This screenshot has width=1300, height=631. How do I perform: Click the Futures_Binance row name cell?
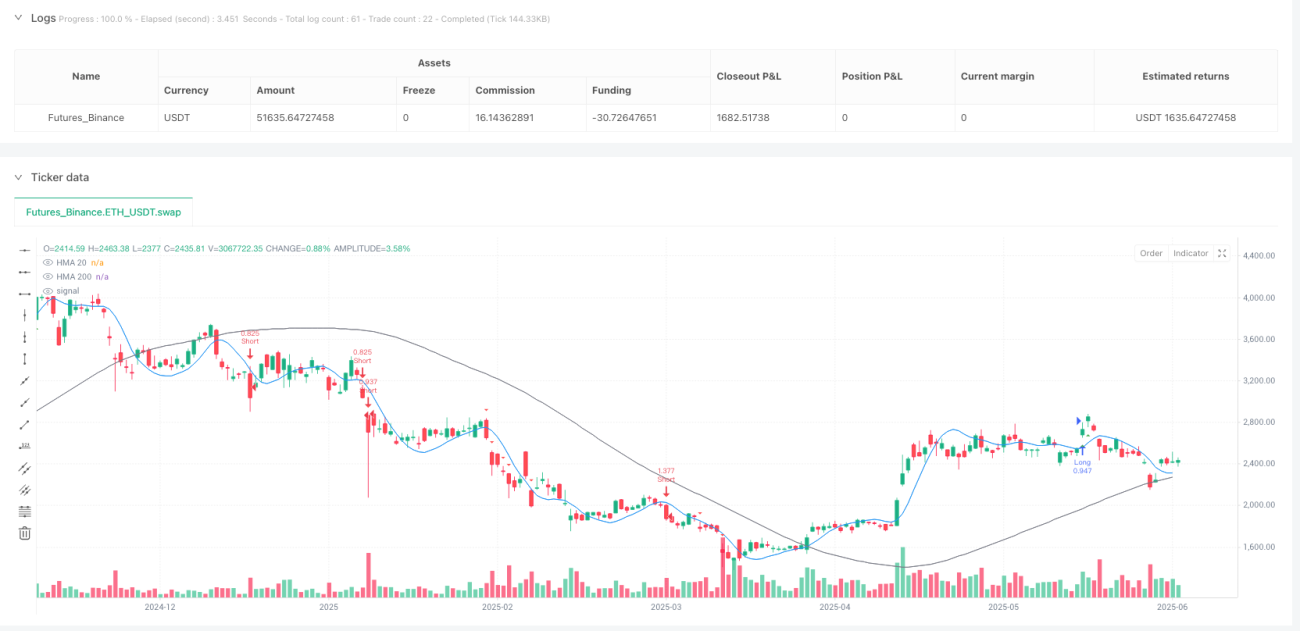coord(86,117)
